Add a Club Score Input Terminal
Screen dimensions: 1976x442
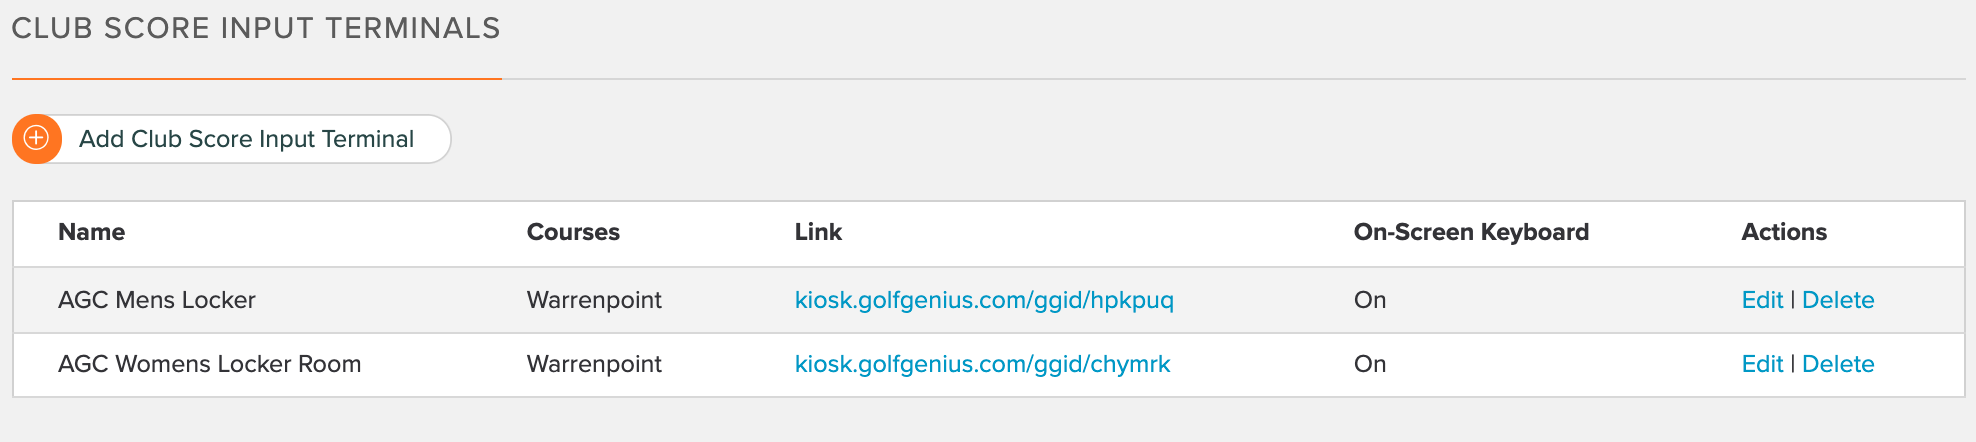[x=232, y=139]
